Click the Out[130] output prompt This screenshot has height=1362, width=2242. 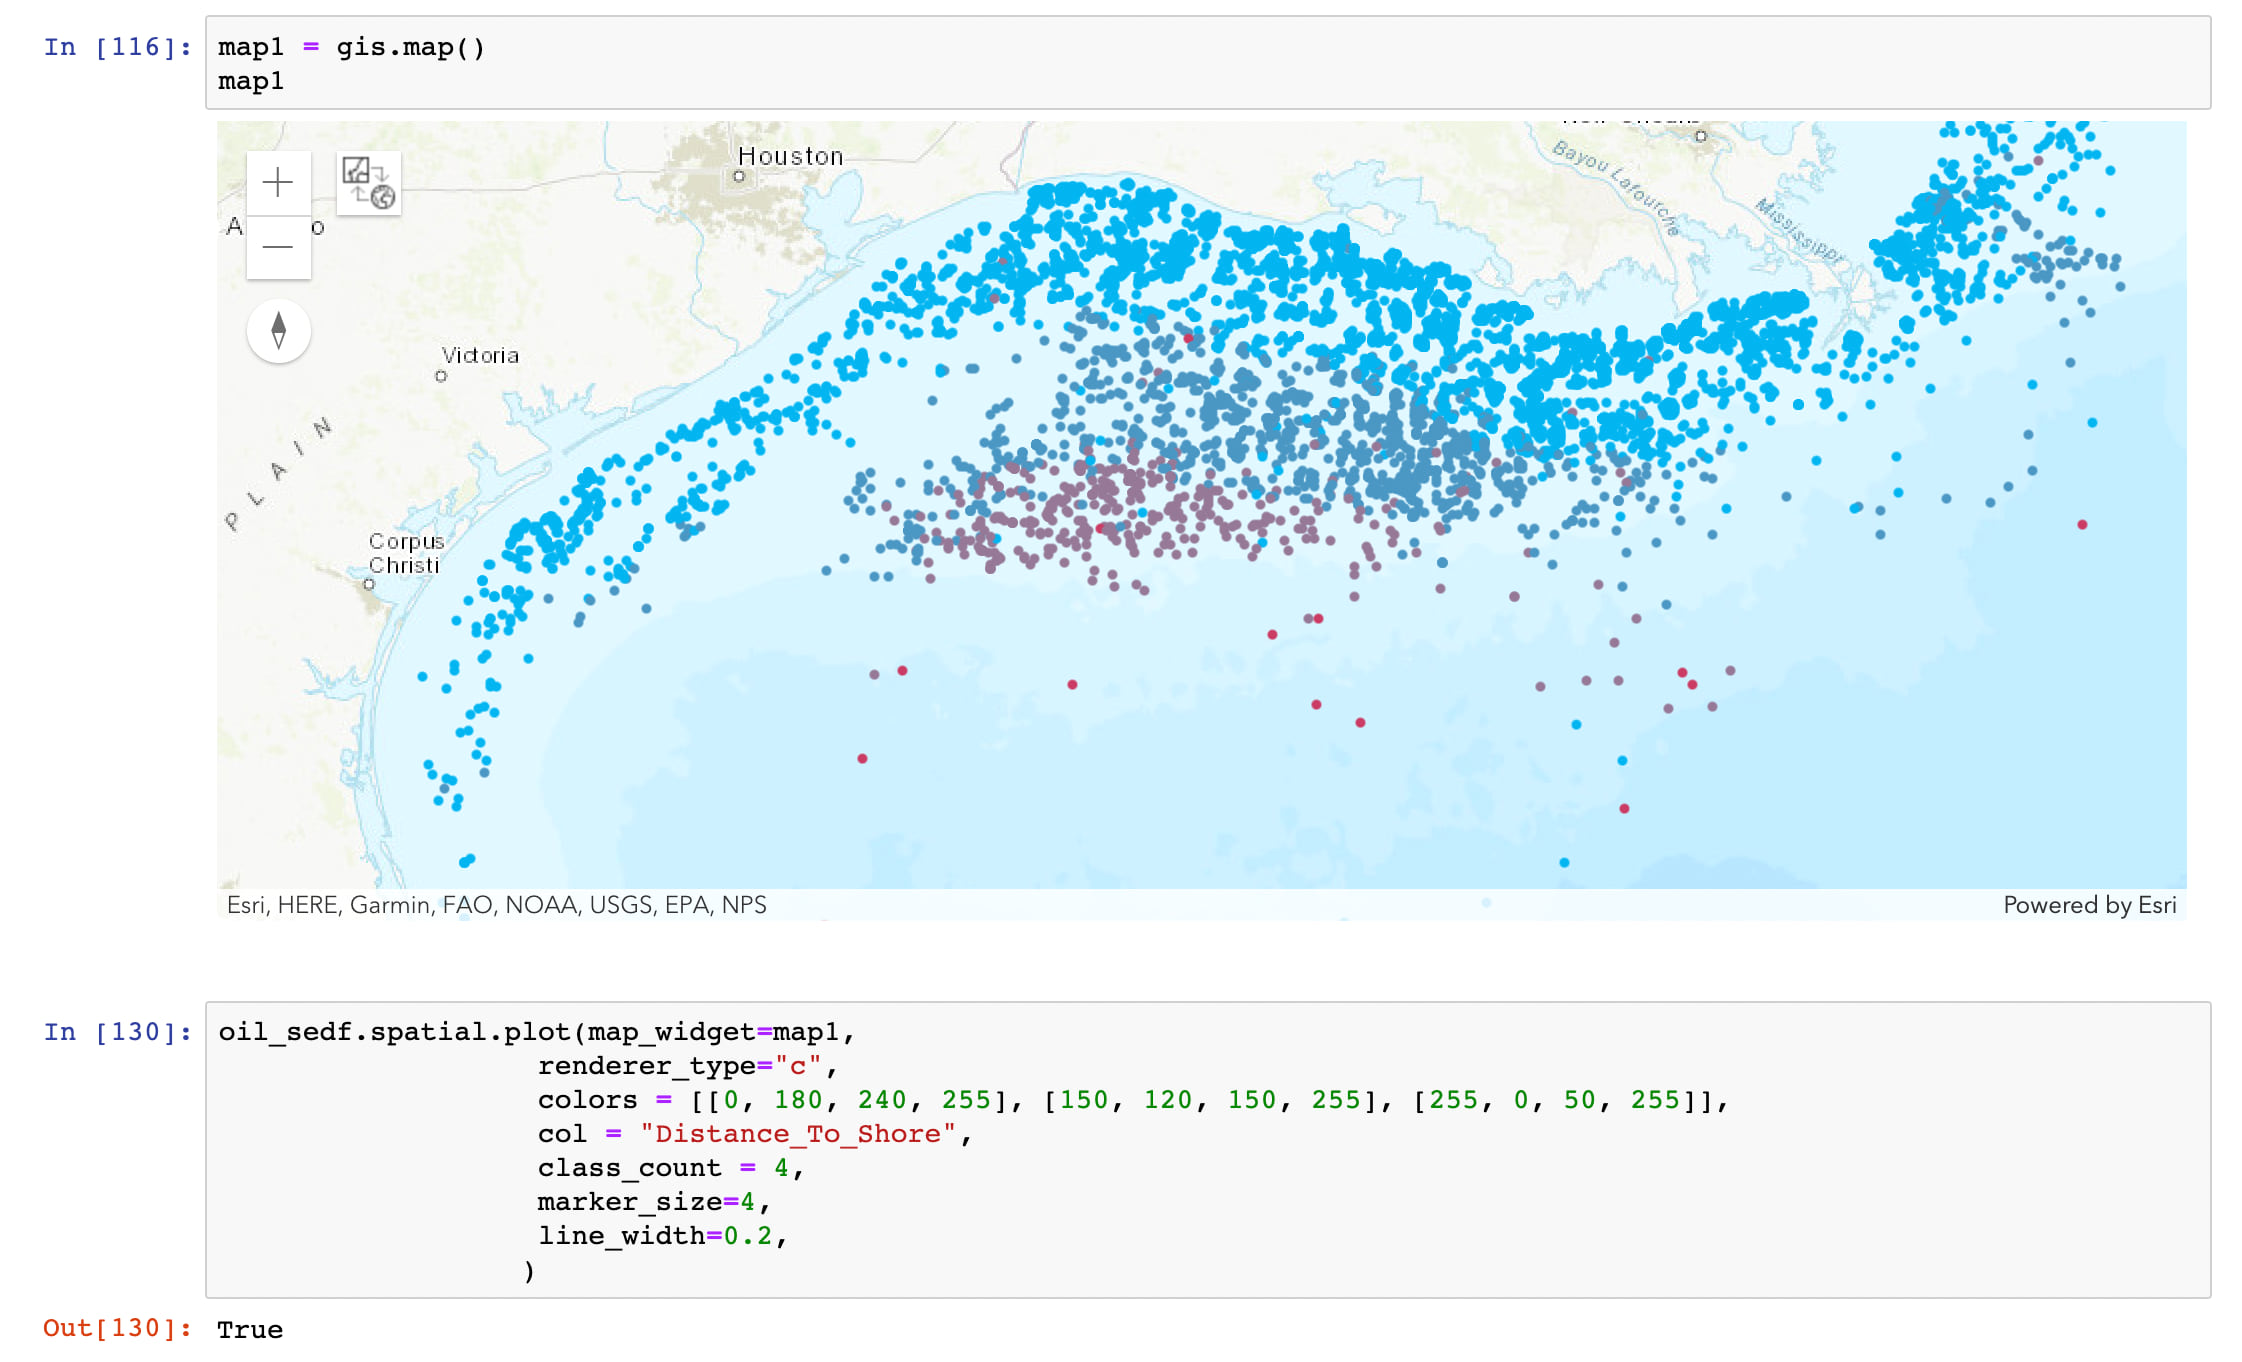117,1328
